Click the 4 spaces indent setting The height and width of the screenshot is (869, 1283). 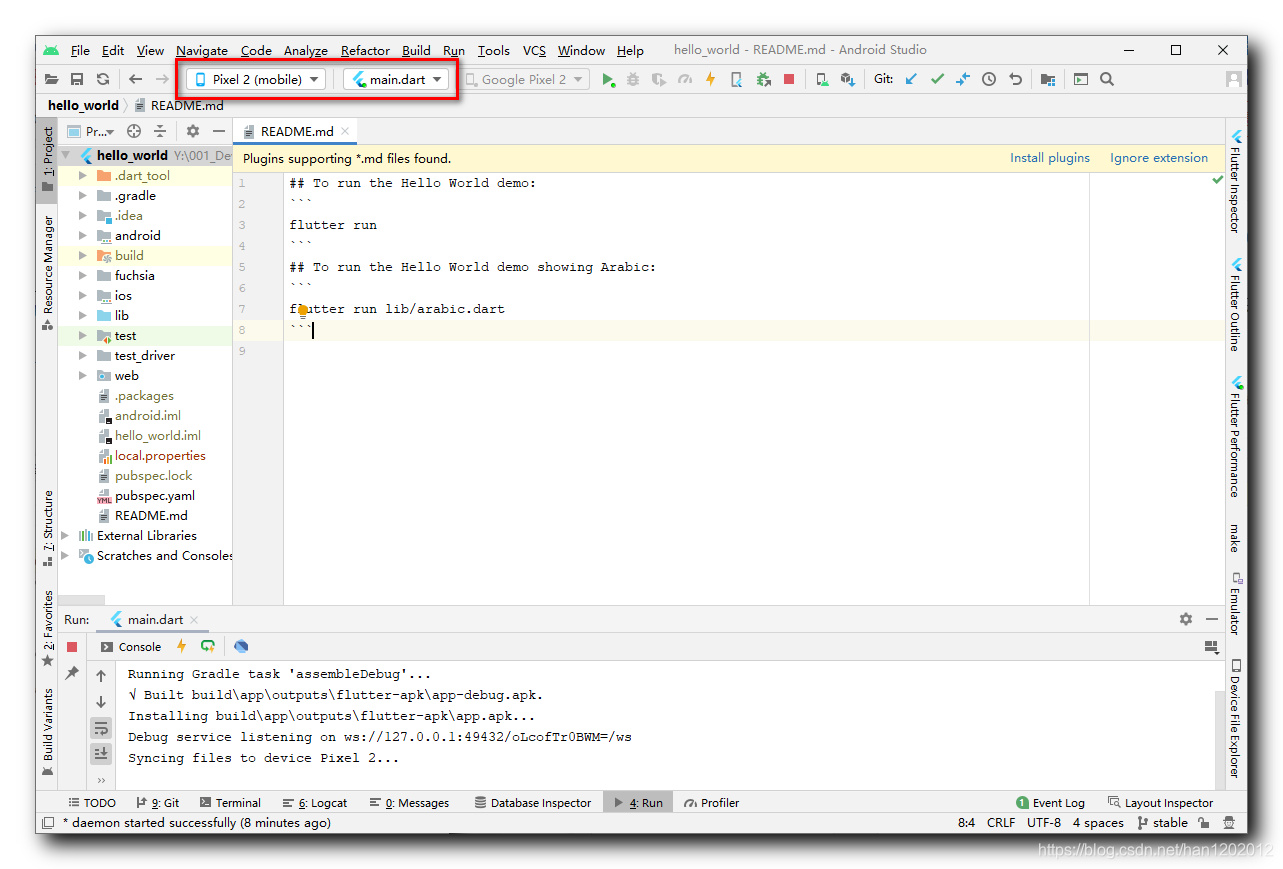click(1098, 823)
